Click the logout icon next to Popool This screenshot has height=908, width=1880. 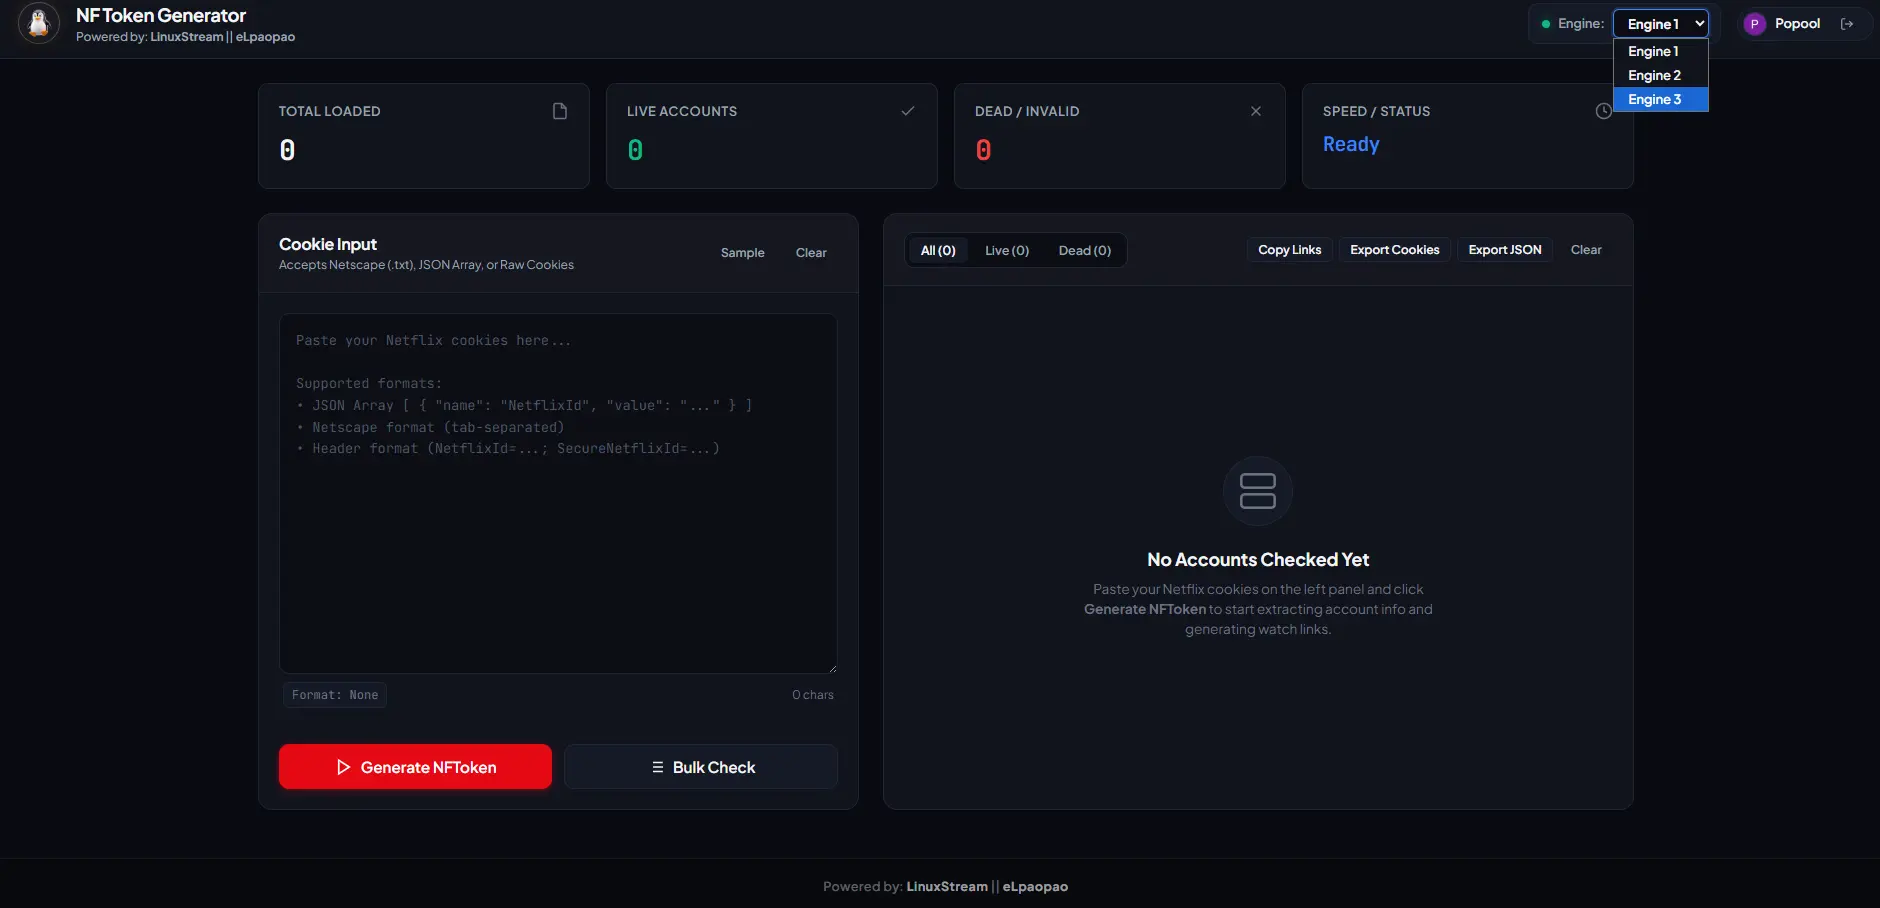click(1847, 24)
